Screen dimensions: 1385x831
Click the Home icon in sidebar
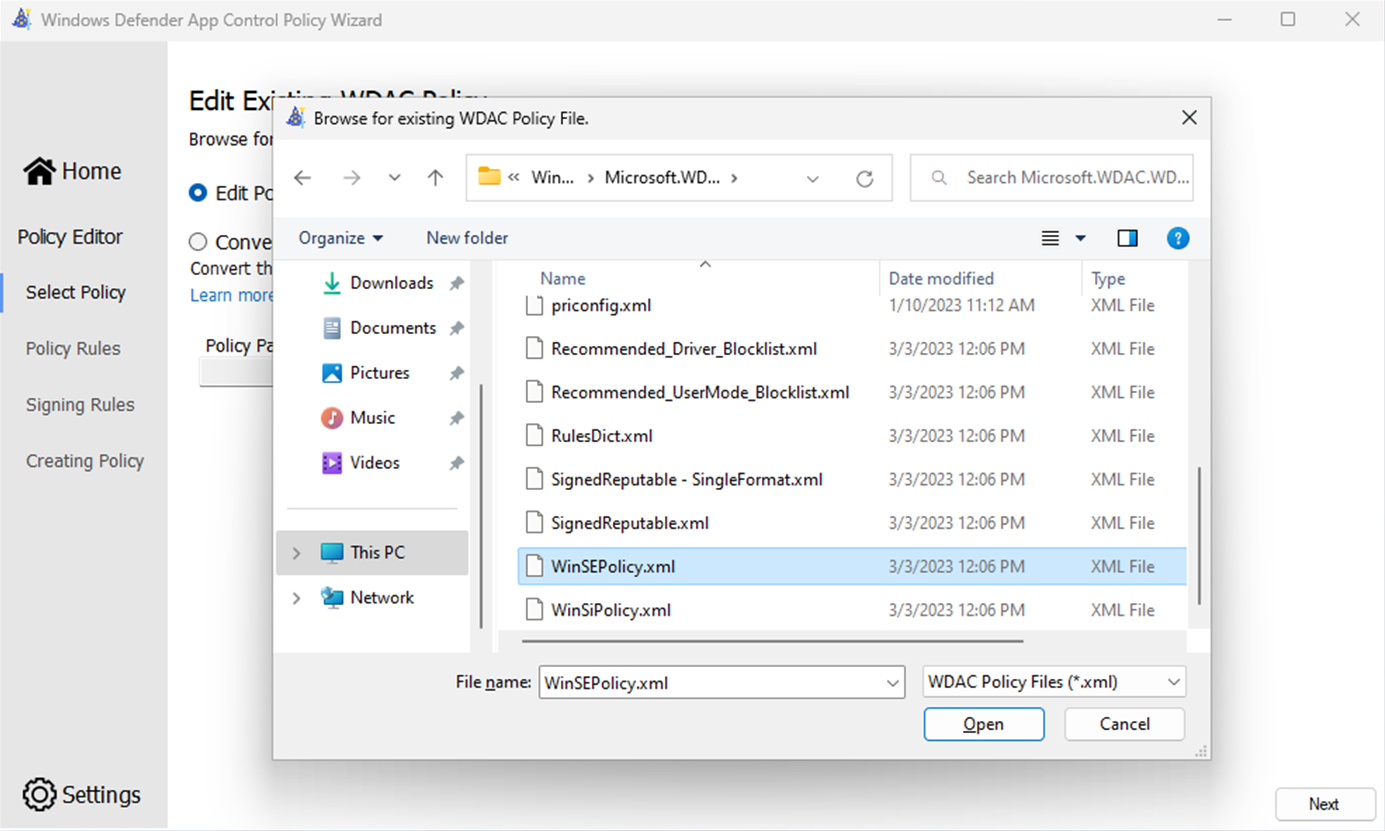click(40, 171)
